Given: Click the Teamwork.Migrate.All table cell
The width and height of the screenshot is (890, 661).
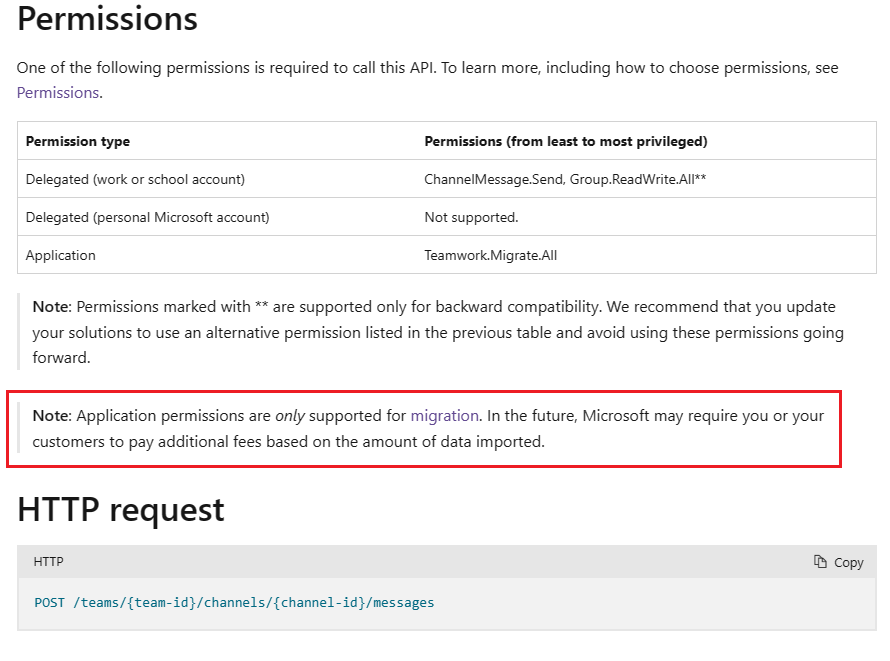Looking at the screenshot, I should (x=492, y=255).
